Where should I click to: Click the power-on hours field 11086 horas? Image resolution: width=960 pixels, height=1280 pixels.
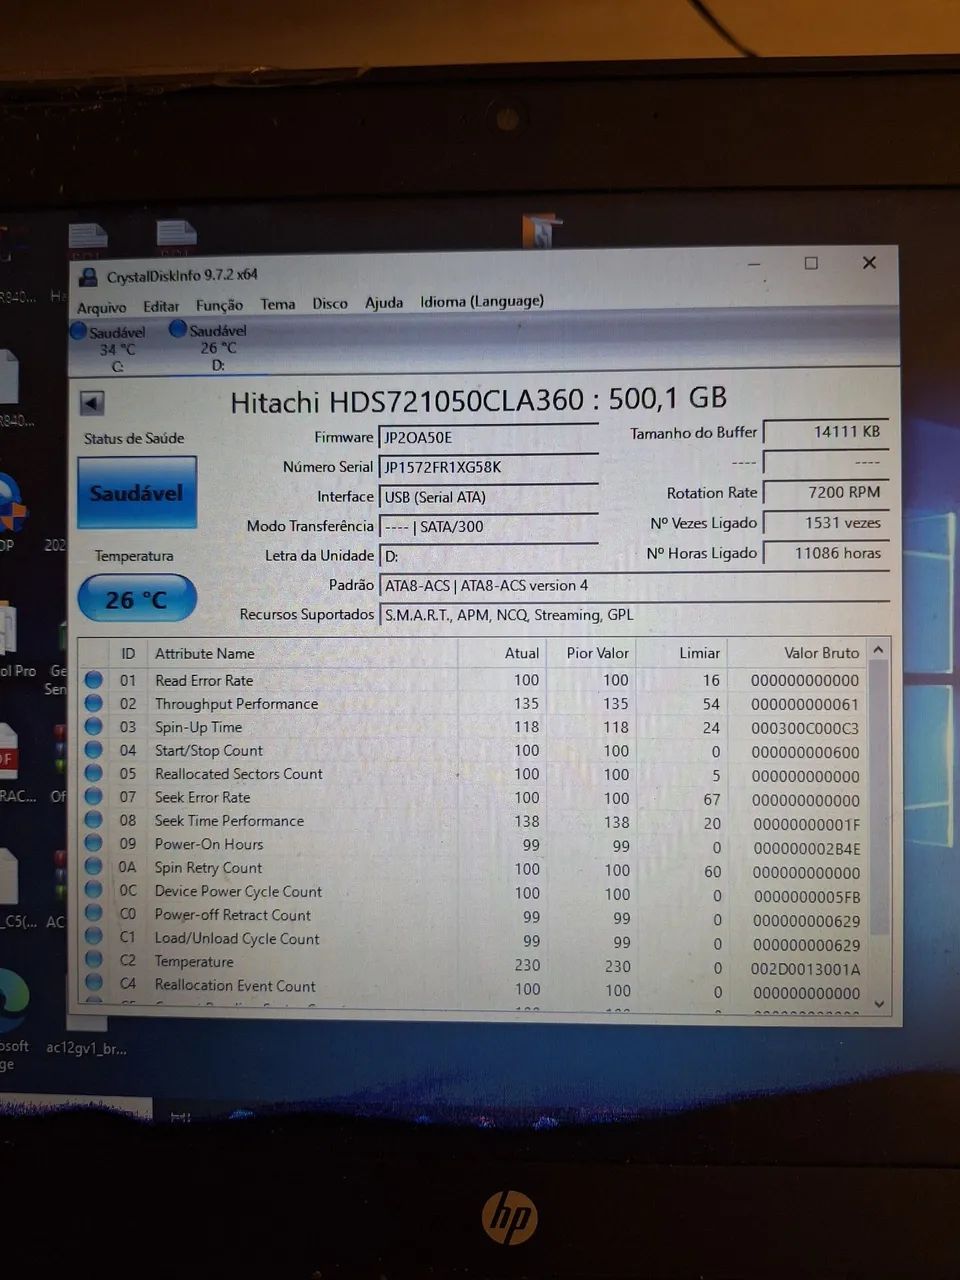(826, 553)
